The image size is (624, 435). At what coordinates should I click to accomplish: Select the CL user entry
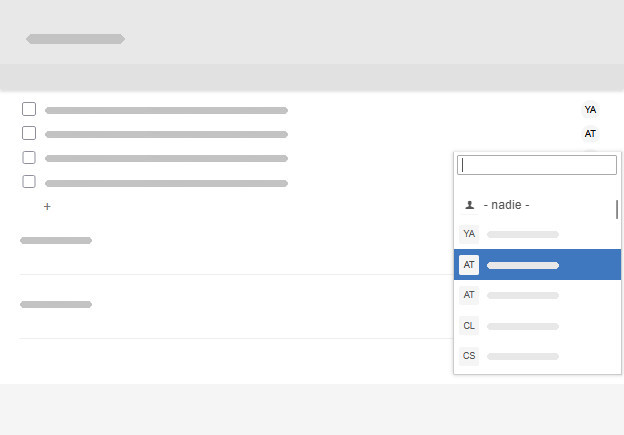coord(522,326)
